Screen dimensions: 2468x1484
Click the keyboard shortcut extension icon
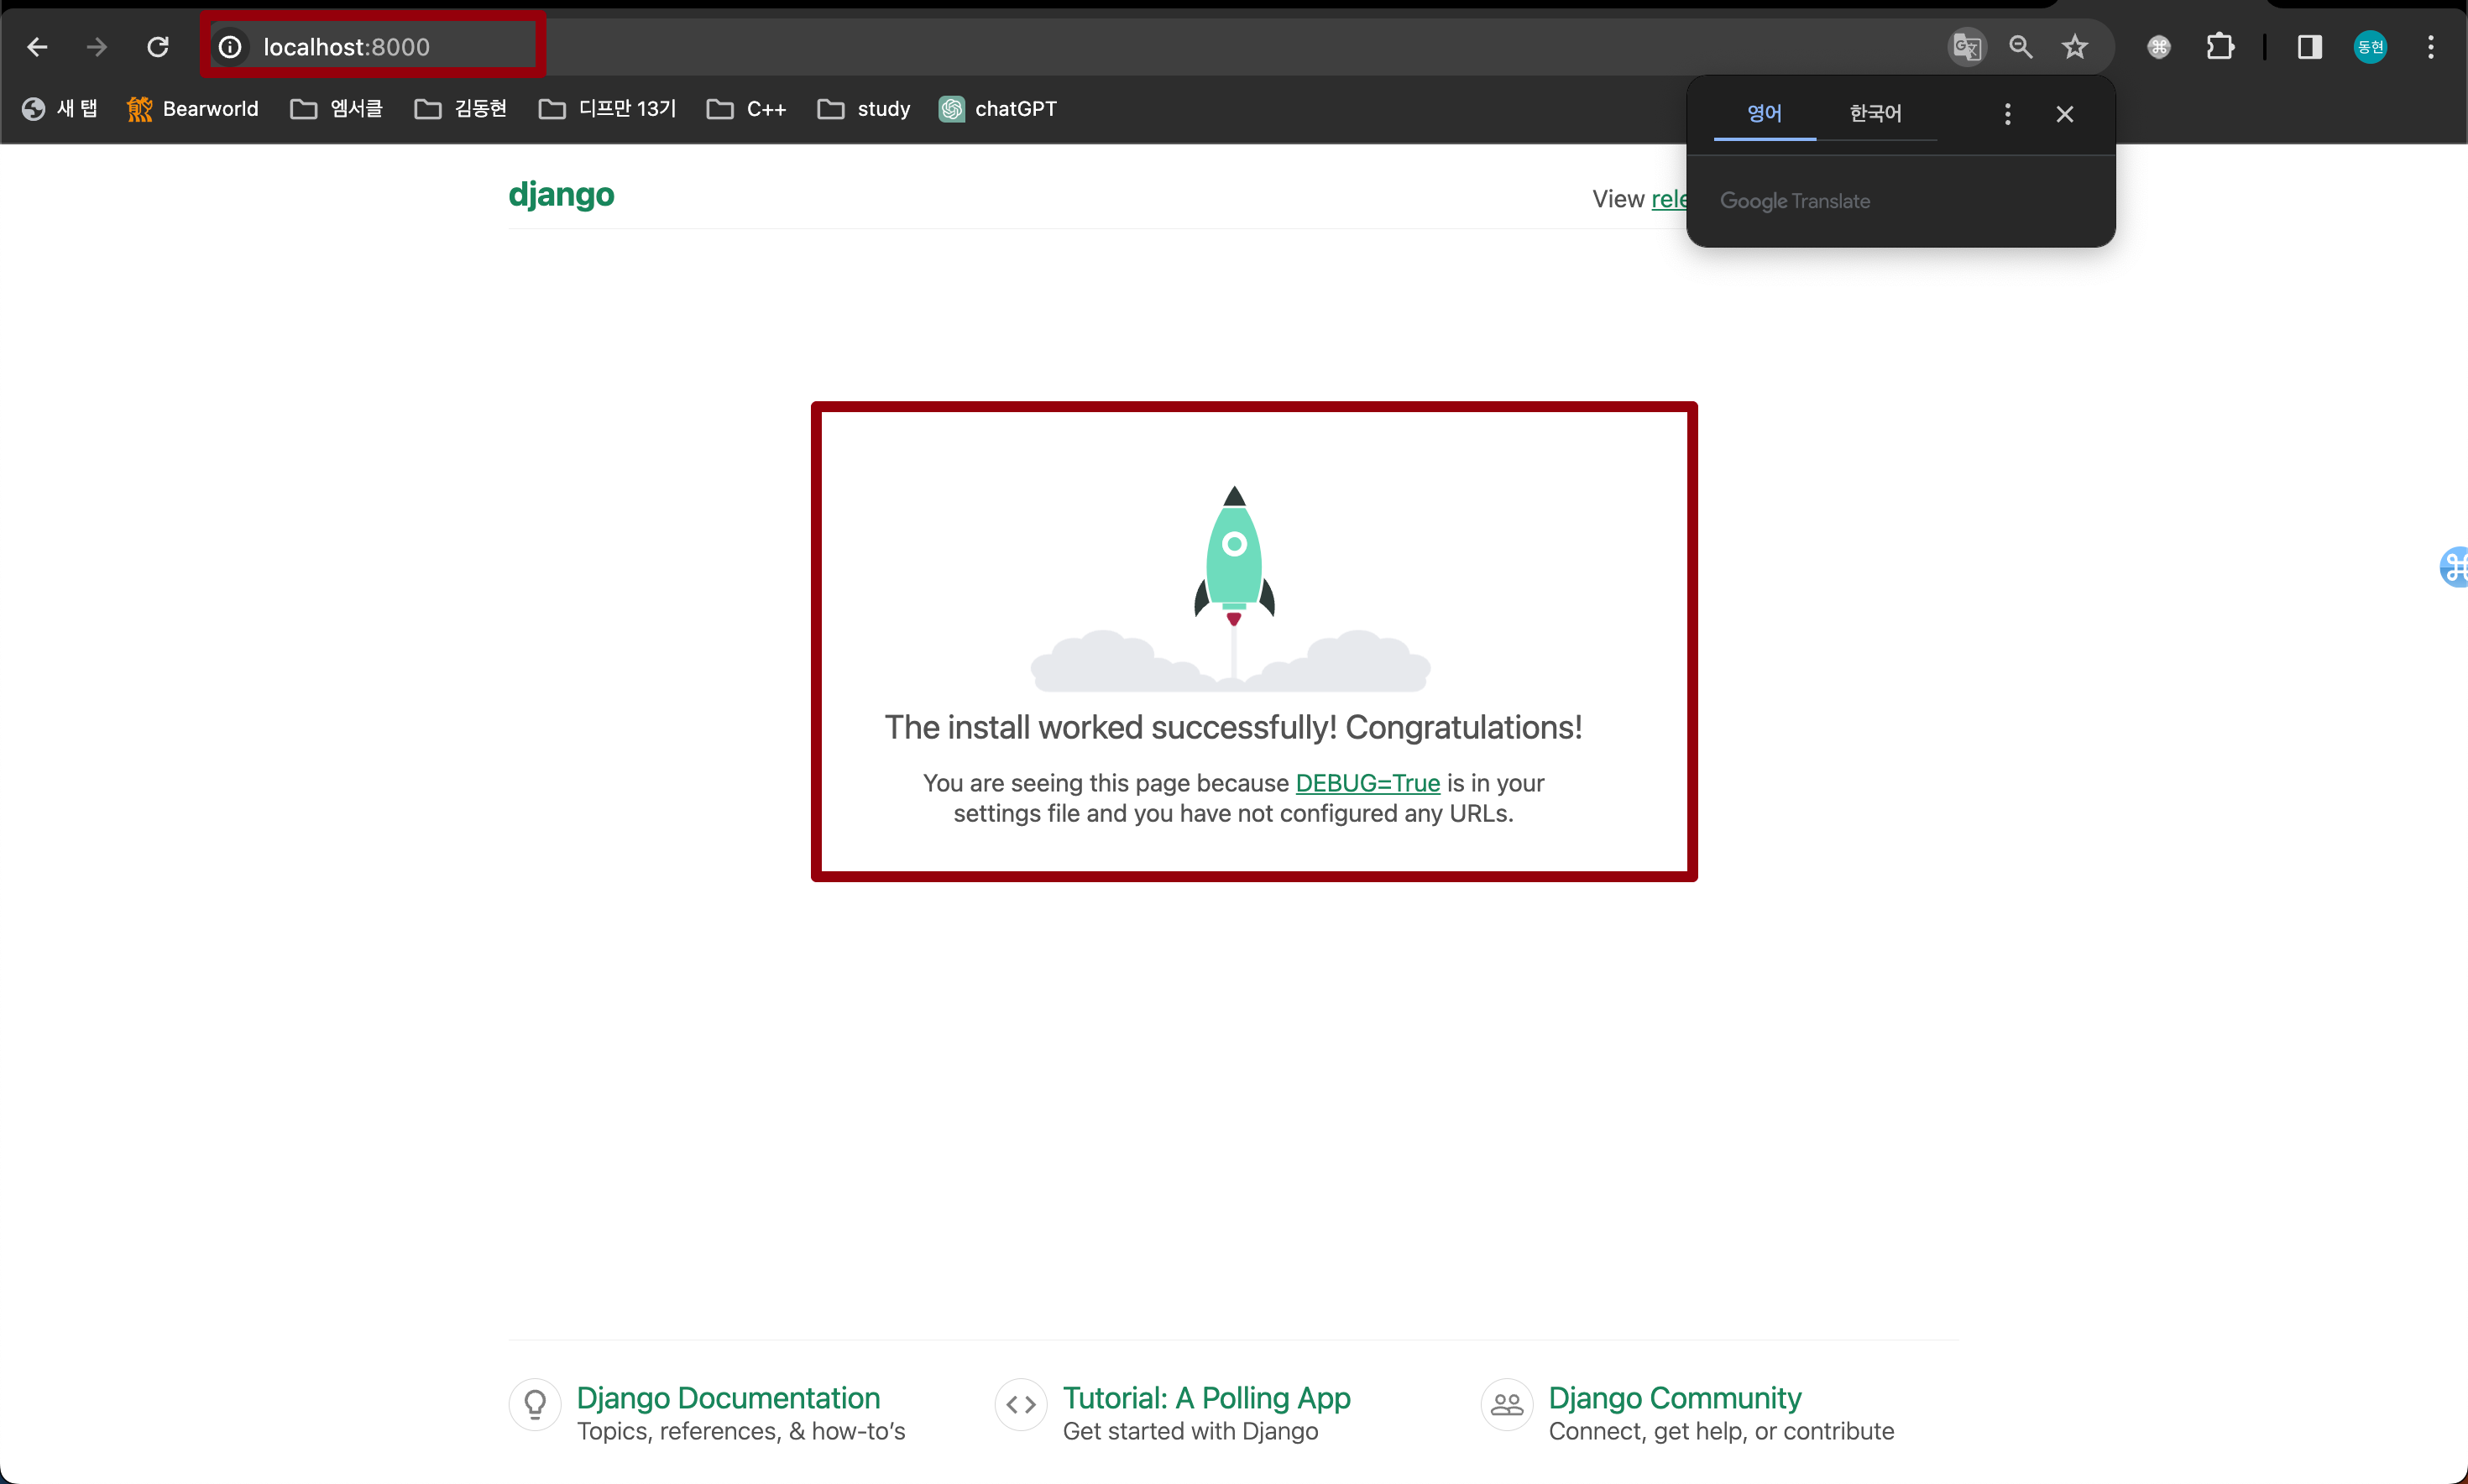[2159, 46]
